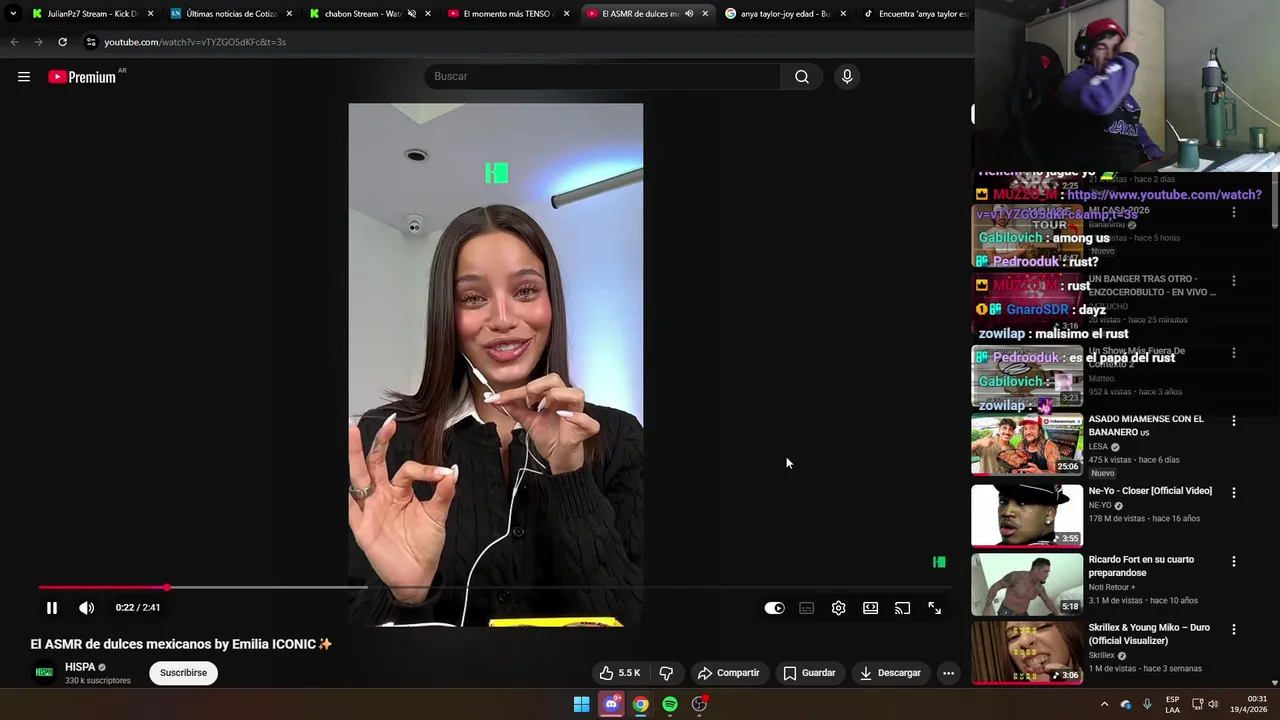Open options menu for Un Show Más video
This screenshot has height=720, width=1280.
[1233, 353]
